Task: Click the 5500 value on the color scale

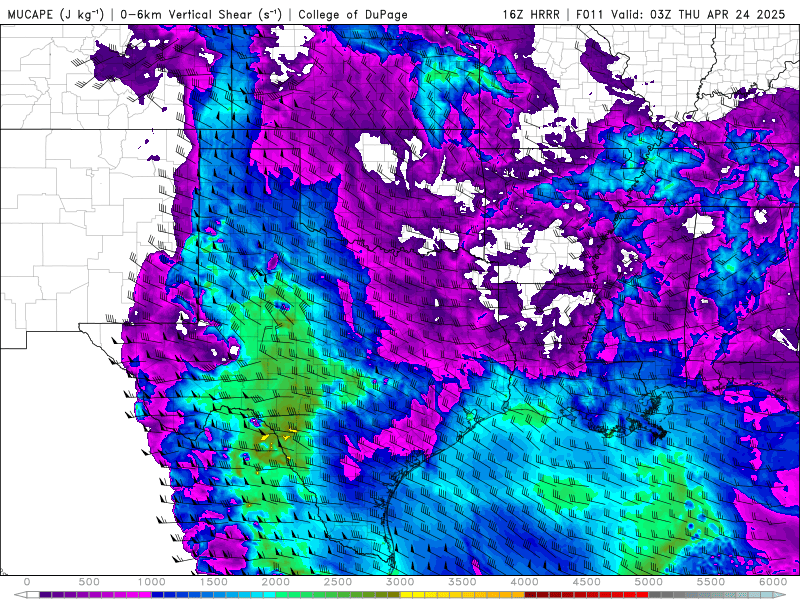Action: click(712, 582)
